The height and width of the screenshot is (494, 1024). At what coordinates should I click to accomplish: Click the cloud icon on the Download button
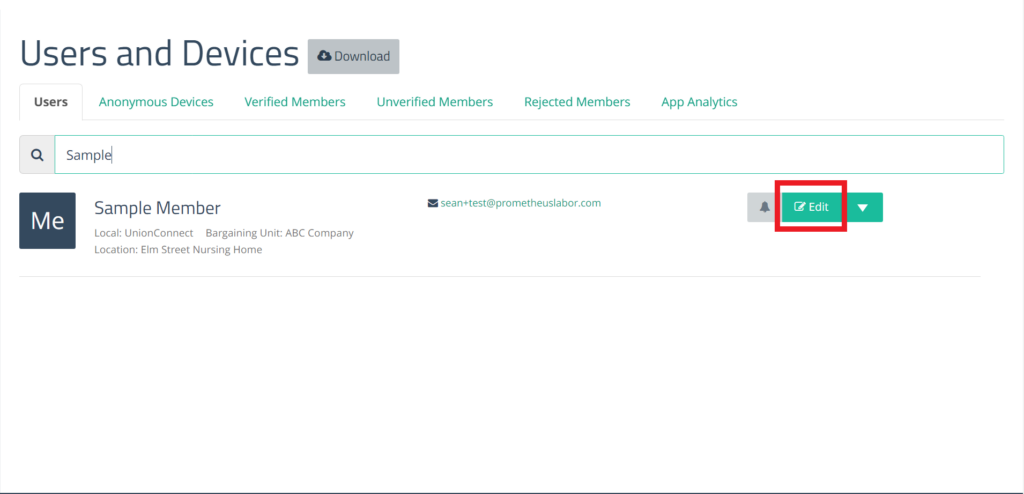(x=324, y=56)
